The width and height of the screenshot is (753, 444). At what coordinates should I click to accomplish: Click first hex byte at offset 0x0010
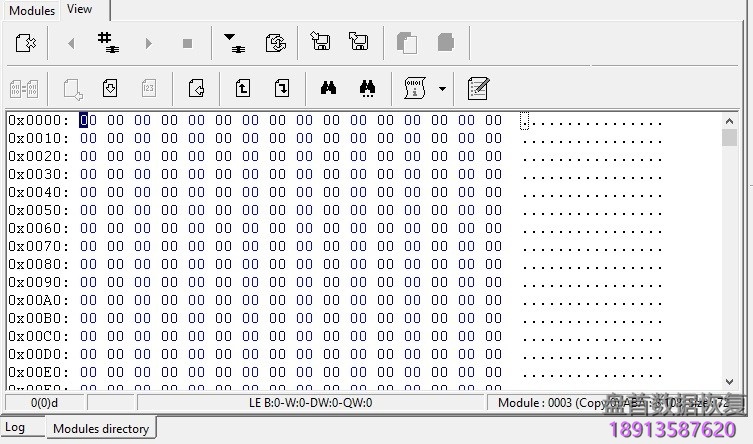[87, 138]
